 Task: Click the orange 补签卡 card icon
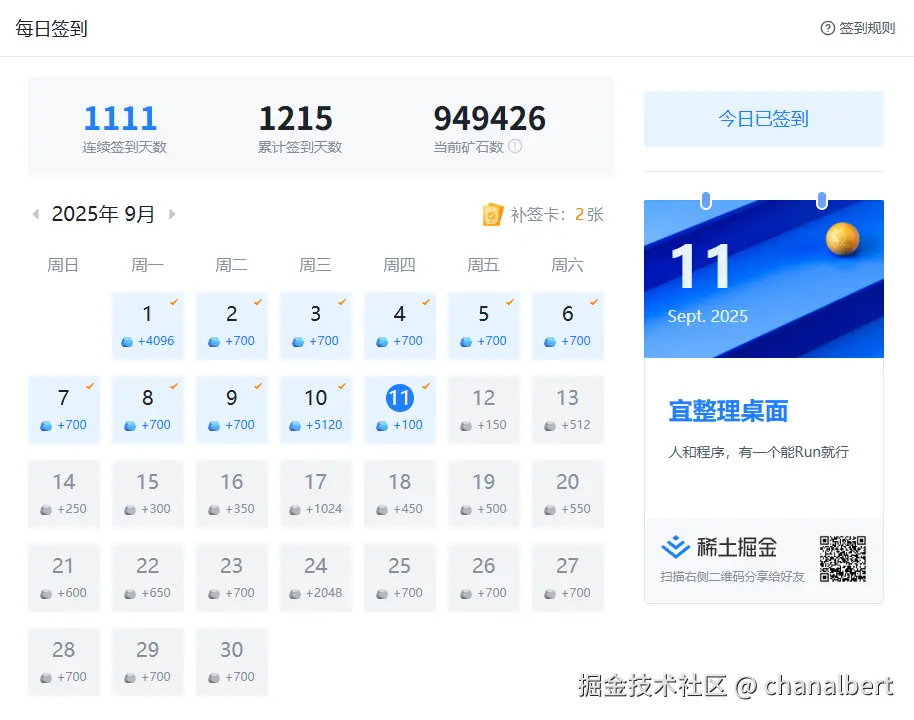492,214
